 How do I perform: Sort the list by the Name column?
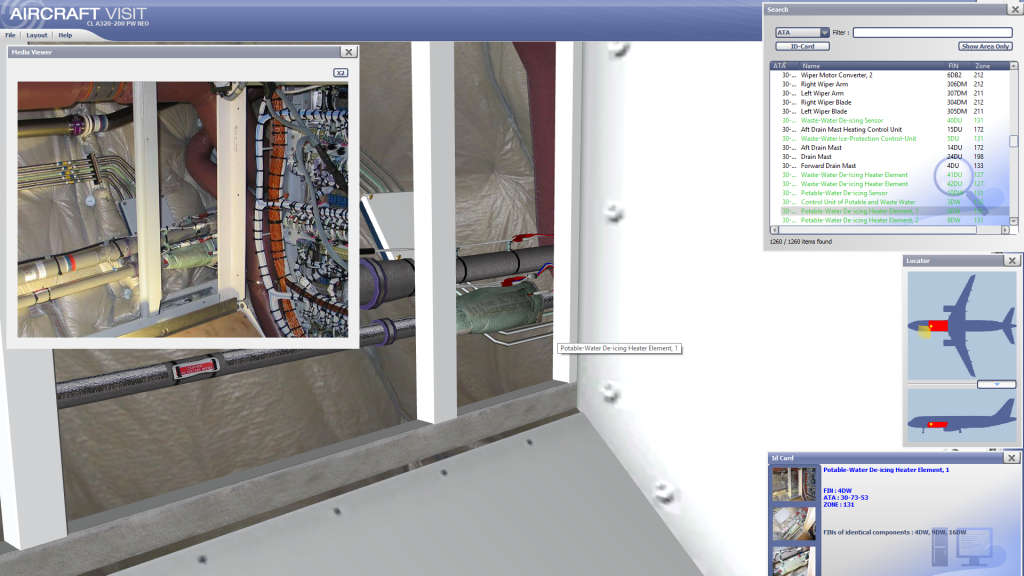point(811,66)
